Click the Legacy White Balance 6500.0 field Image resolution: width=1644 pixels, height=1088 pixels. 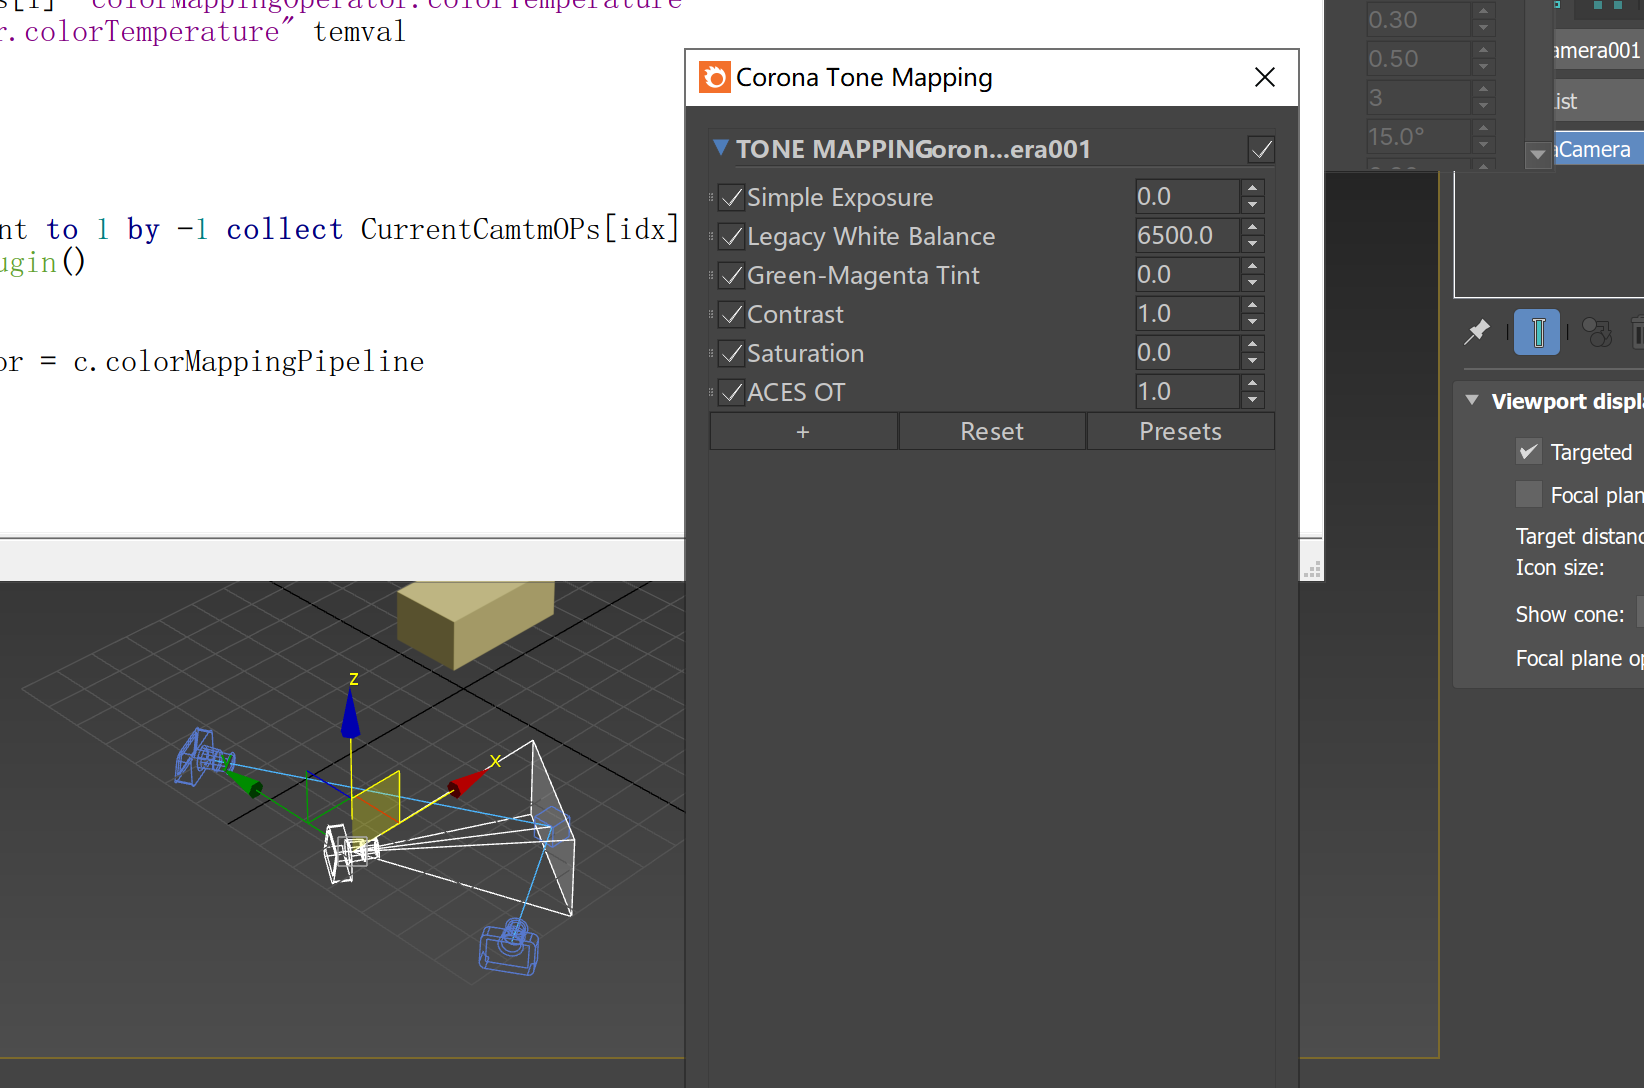point(1188,236)
